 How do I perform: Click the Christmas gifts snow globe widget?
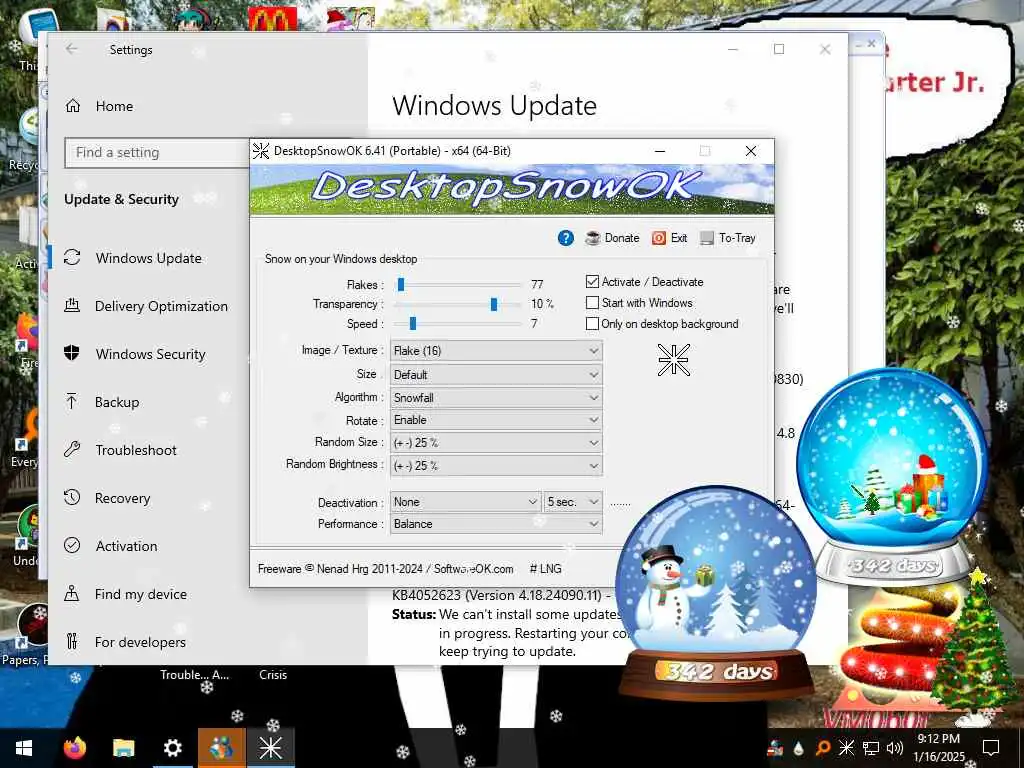892,477
